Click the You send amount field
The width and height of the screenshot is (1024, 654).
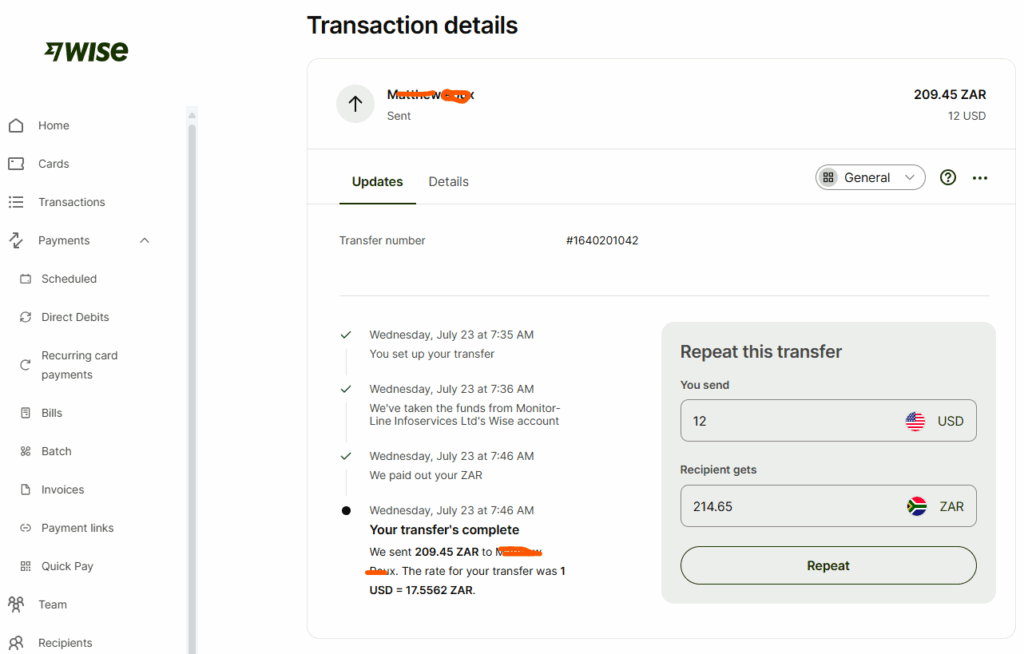828,421
